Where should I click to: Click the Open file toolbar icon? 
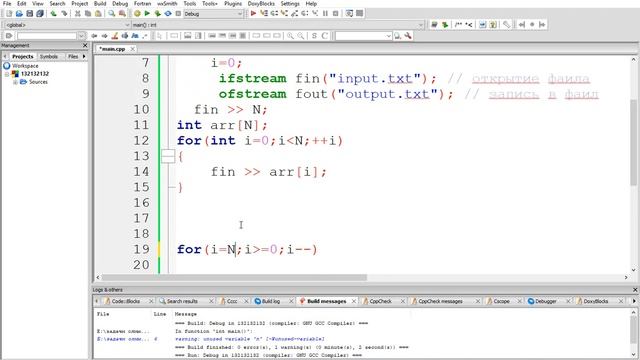point(19,13)
